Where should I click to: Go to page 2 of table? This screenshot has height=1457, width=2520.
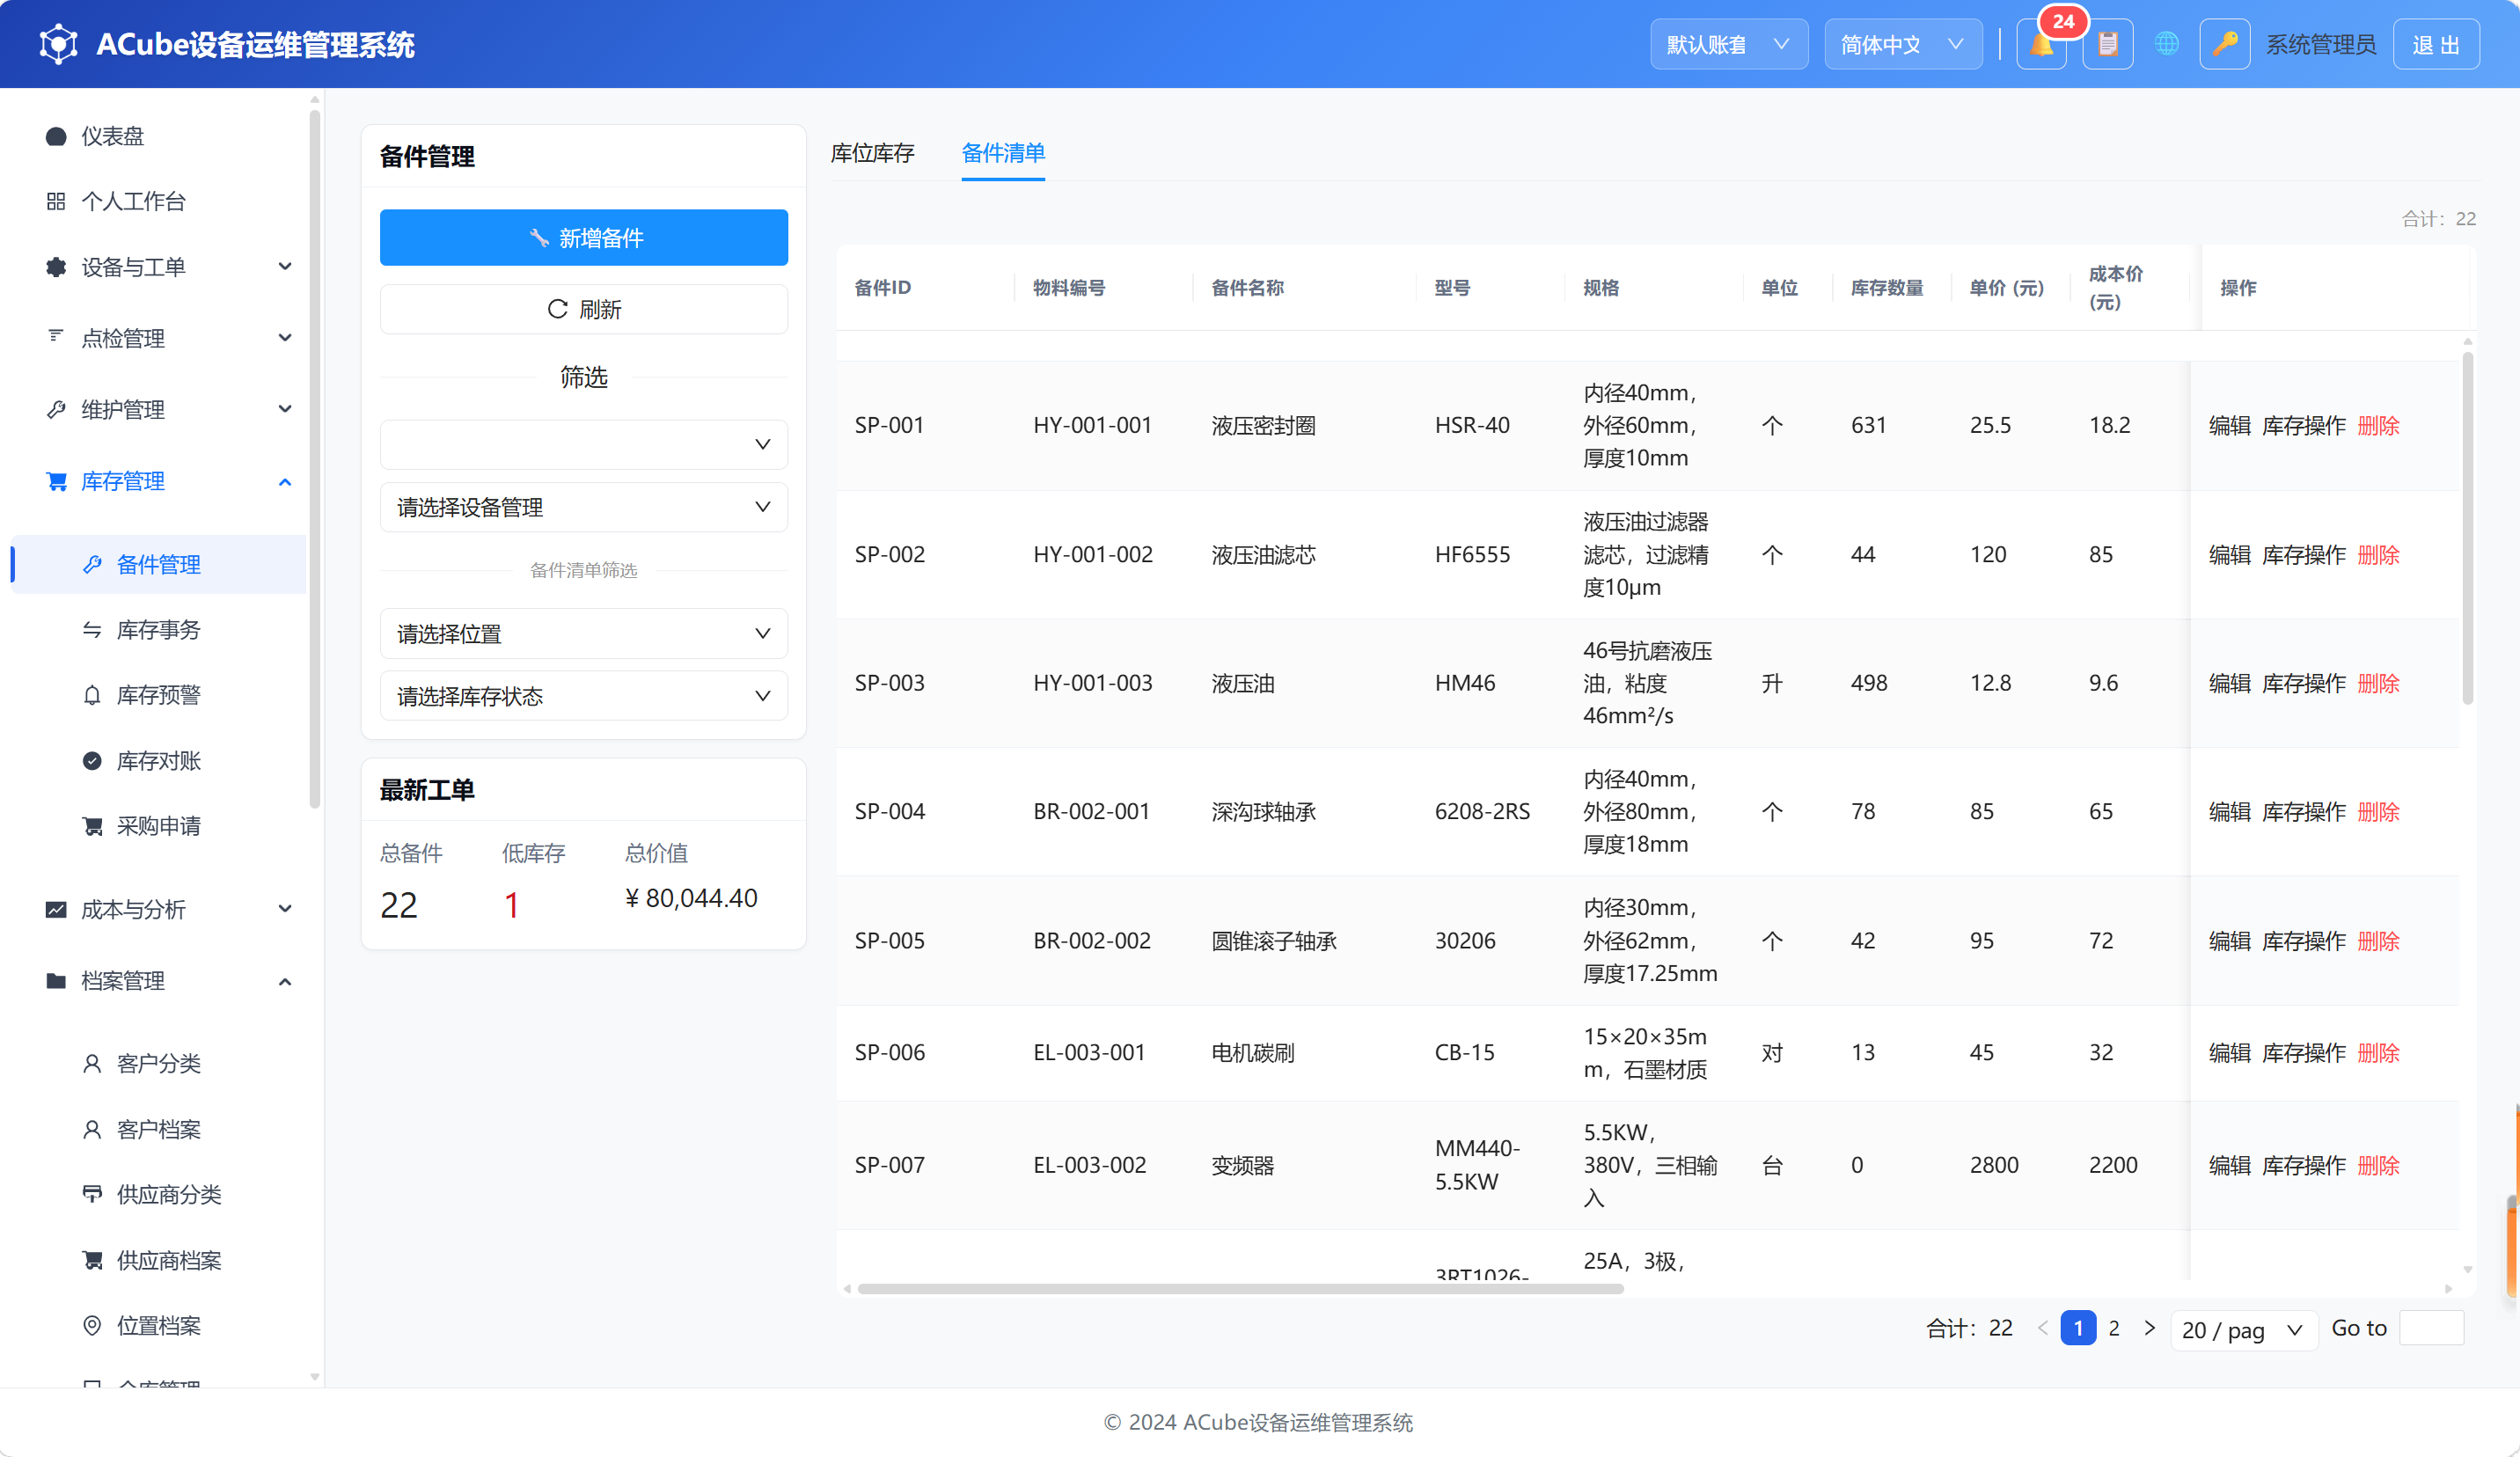2114,1328
